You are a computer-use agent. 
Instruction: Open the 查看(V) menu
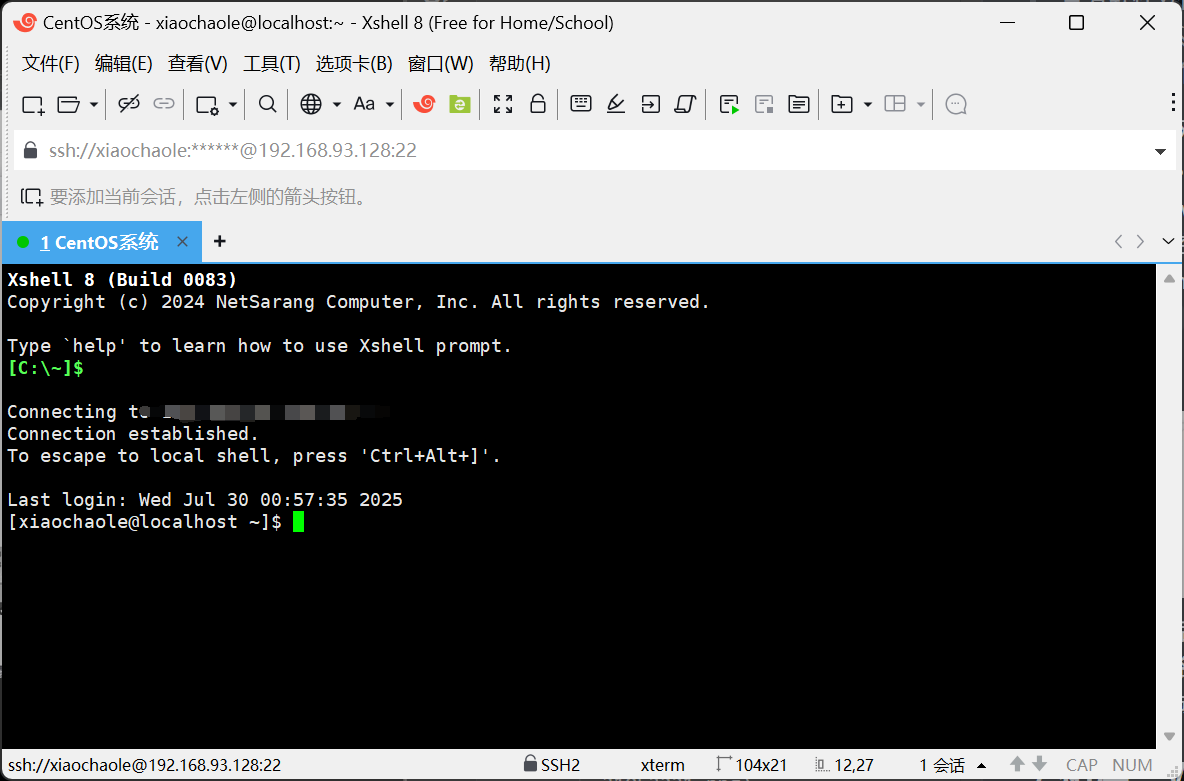click(198, 63)
